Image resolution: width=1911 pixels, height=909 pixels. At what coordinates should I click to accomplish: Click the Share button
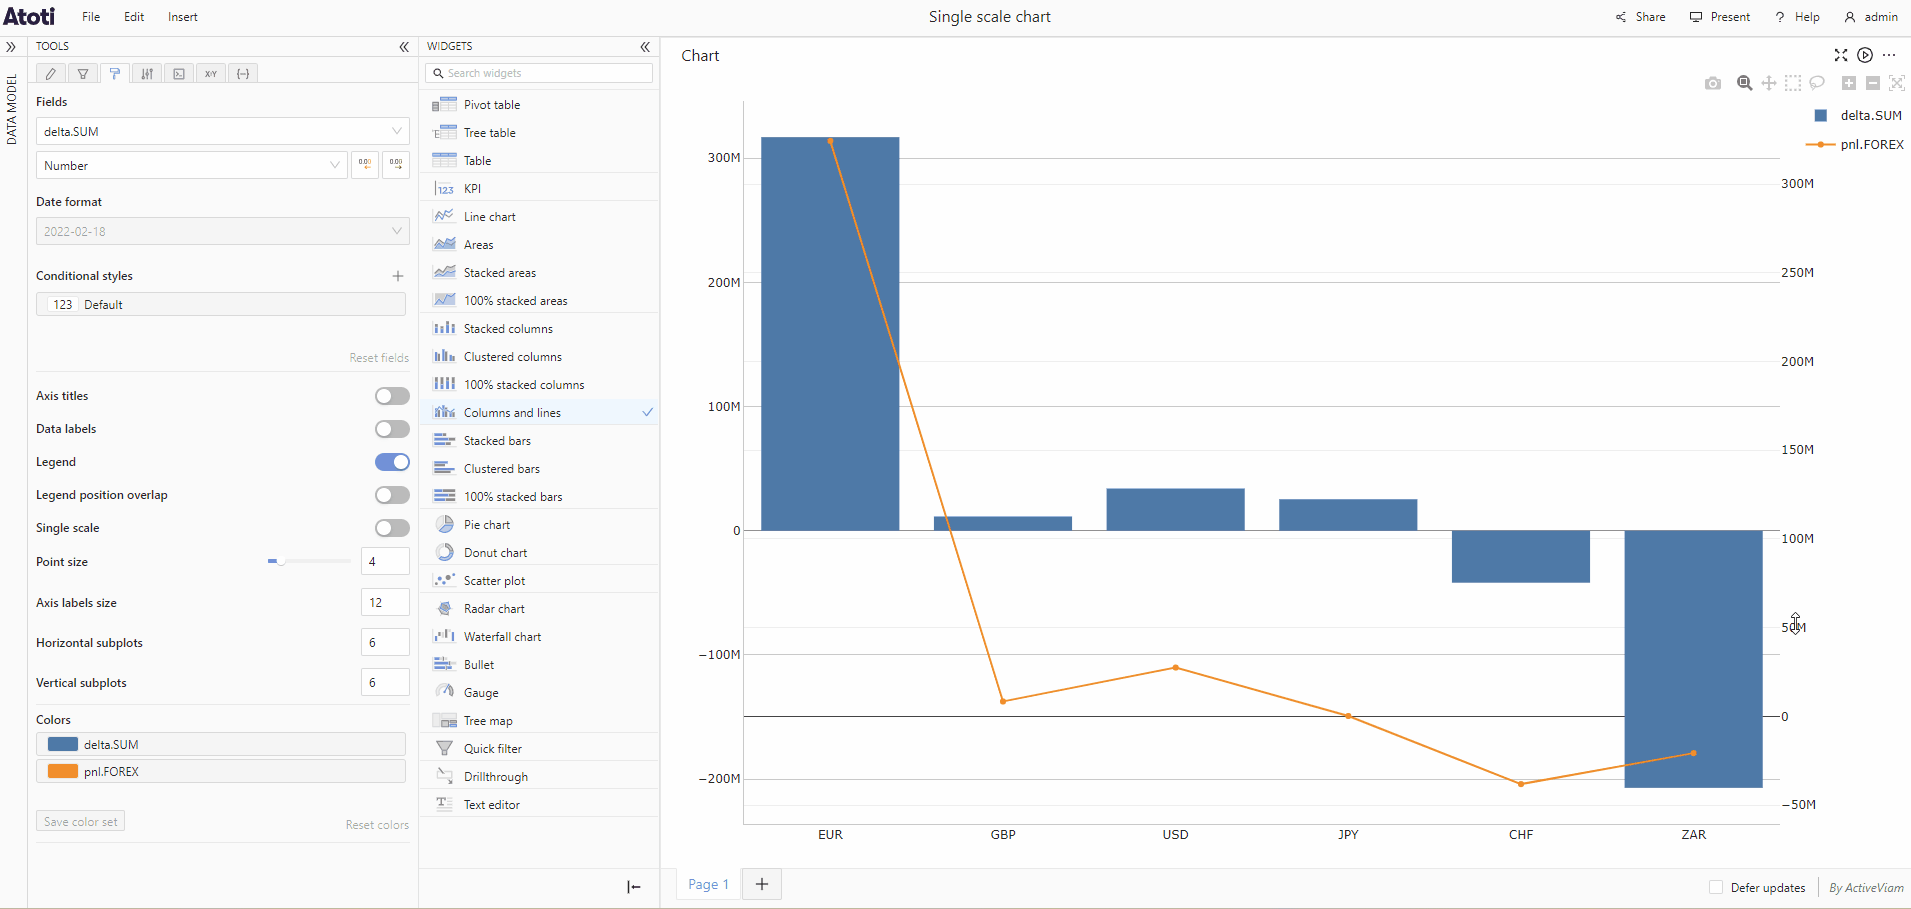point(1641,17)
